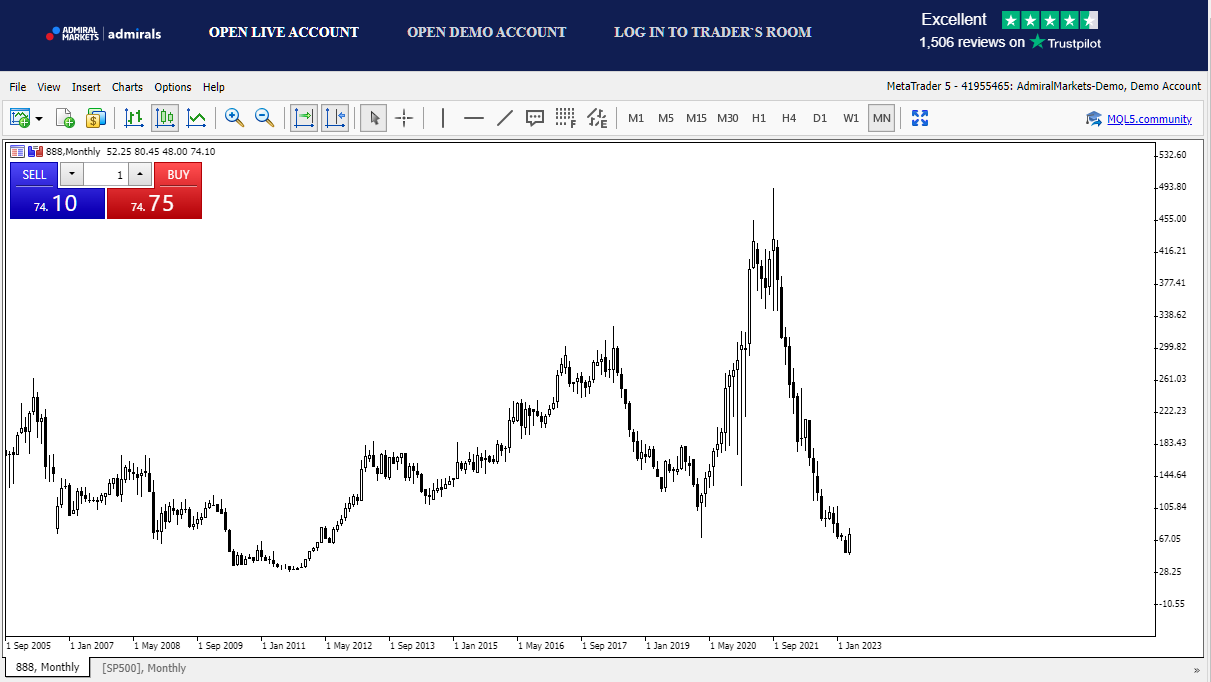Switch chart to bar chart
The image size is (1211, 682).
pyautogui.click(x=134, y=118)
